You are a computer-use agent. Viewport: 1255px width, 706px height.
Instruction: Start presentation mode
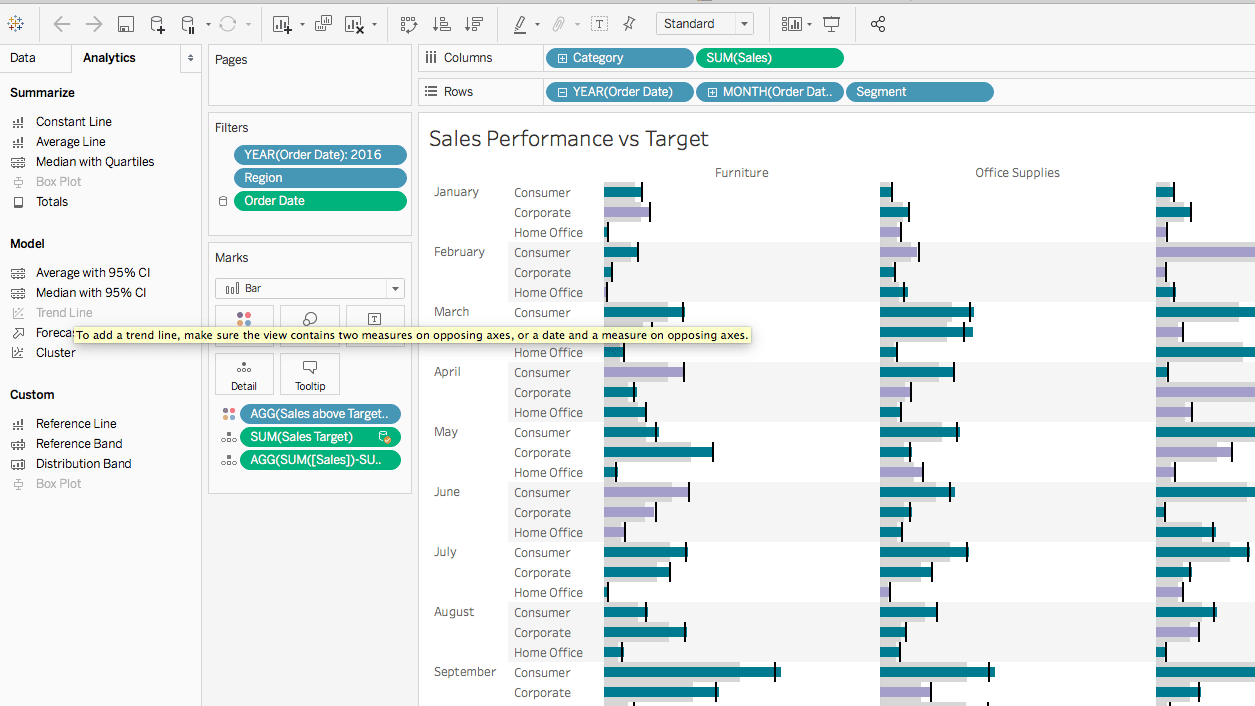click(832, 23)
